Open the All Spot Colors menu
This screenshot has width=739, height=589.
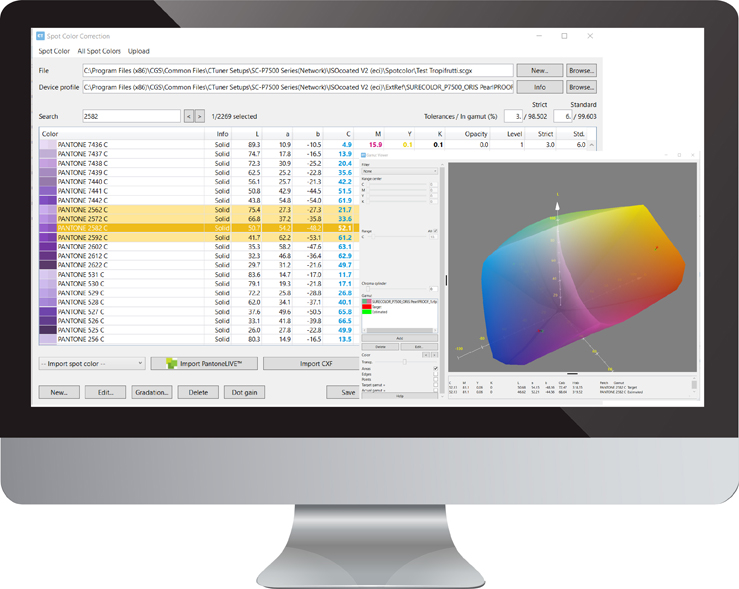click(x=98, y=51)
